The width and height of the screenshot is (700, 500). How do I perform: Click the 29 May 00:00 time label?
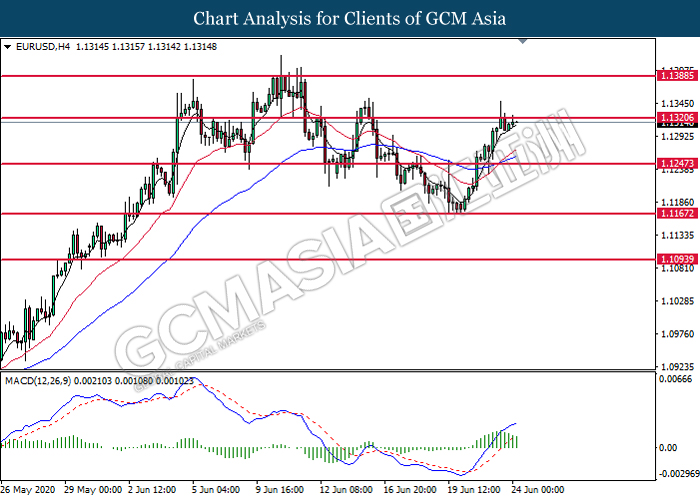[93, 490]
